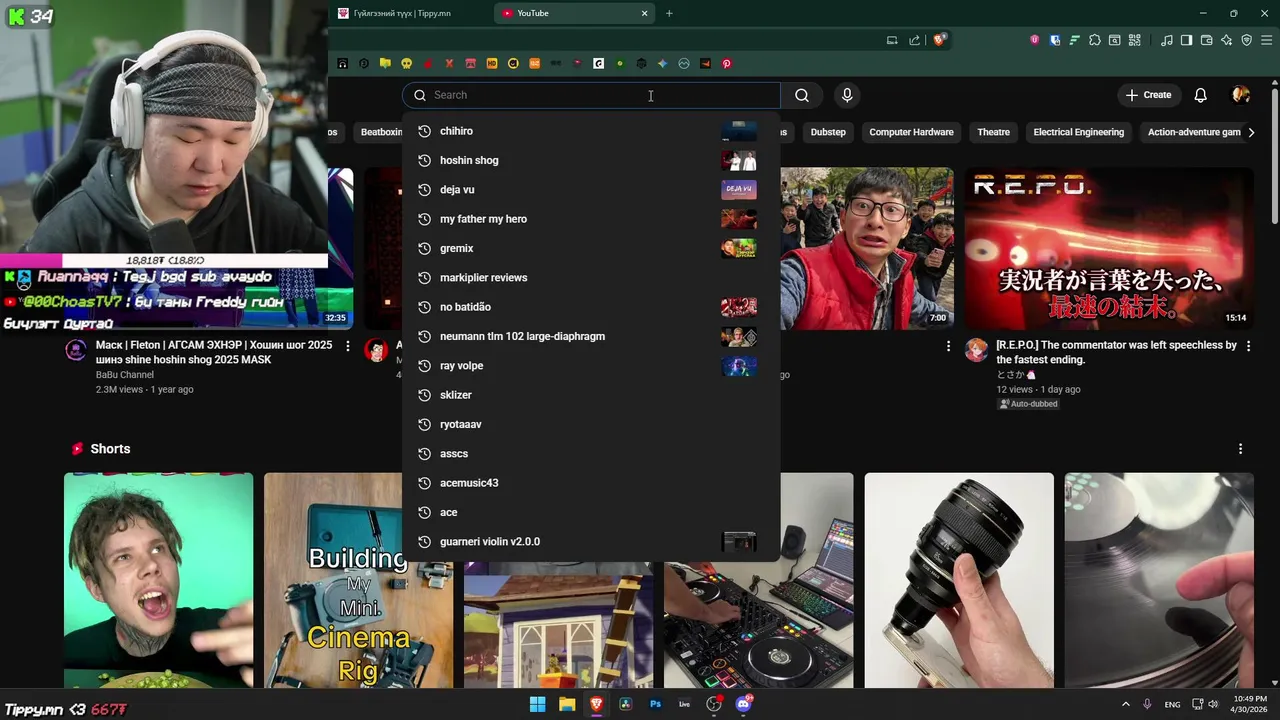This screenshot has width=1280, height=720.
Task: Open the camera lens Short thumbnail
Action: click(959, 581)
